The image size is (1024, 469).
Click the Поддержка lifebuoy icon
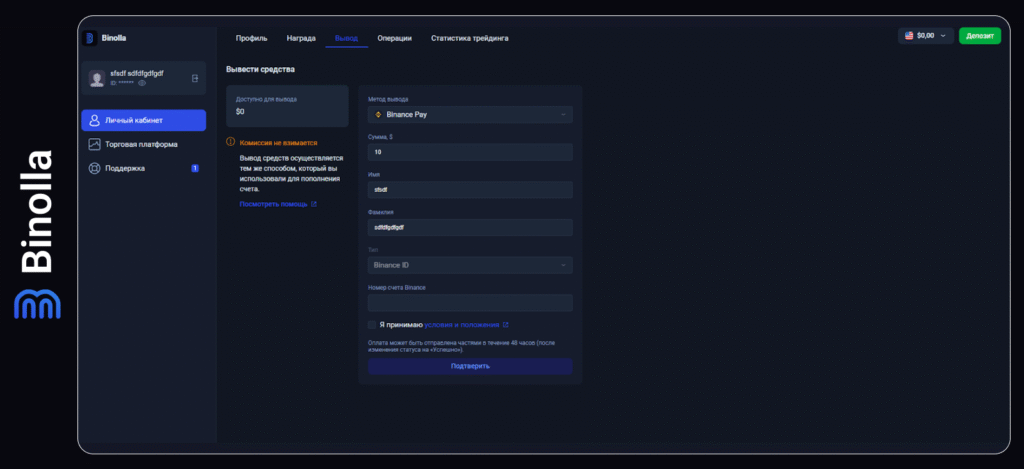click(x=95, y=168)
